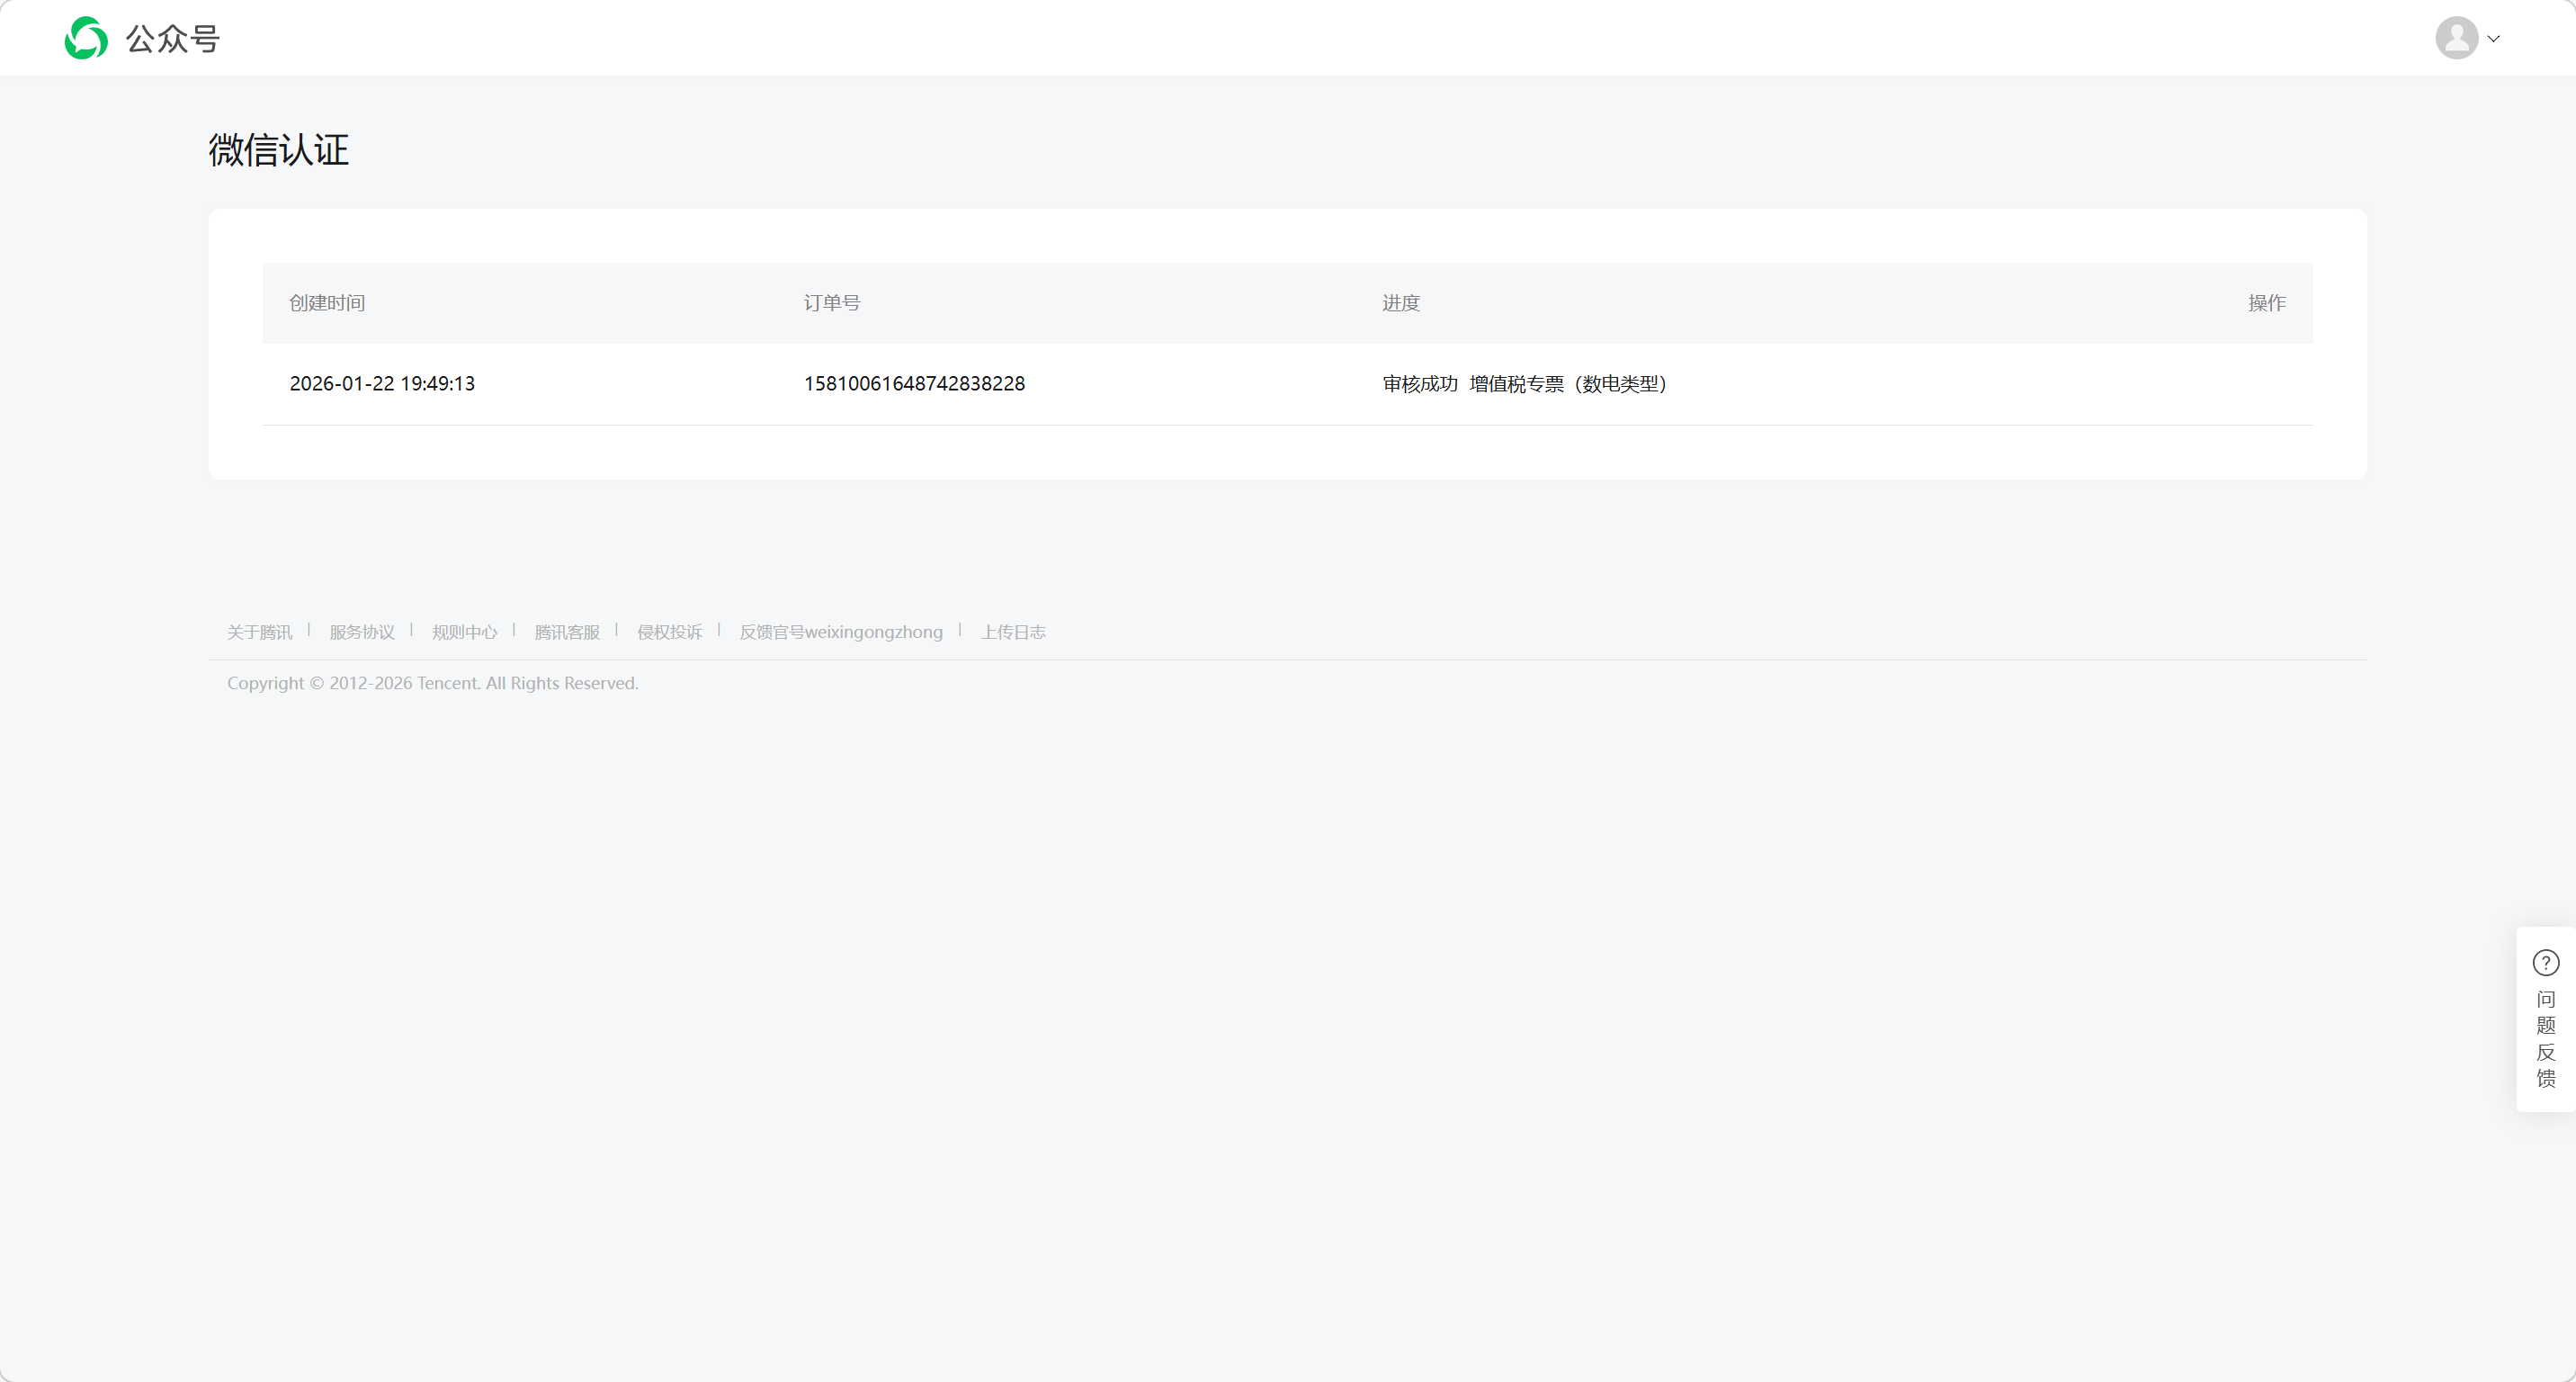Go to 规则中心 in footer
The width and height of the screenshot is (2576, 1382).
[464, 632]
